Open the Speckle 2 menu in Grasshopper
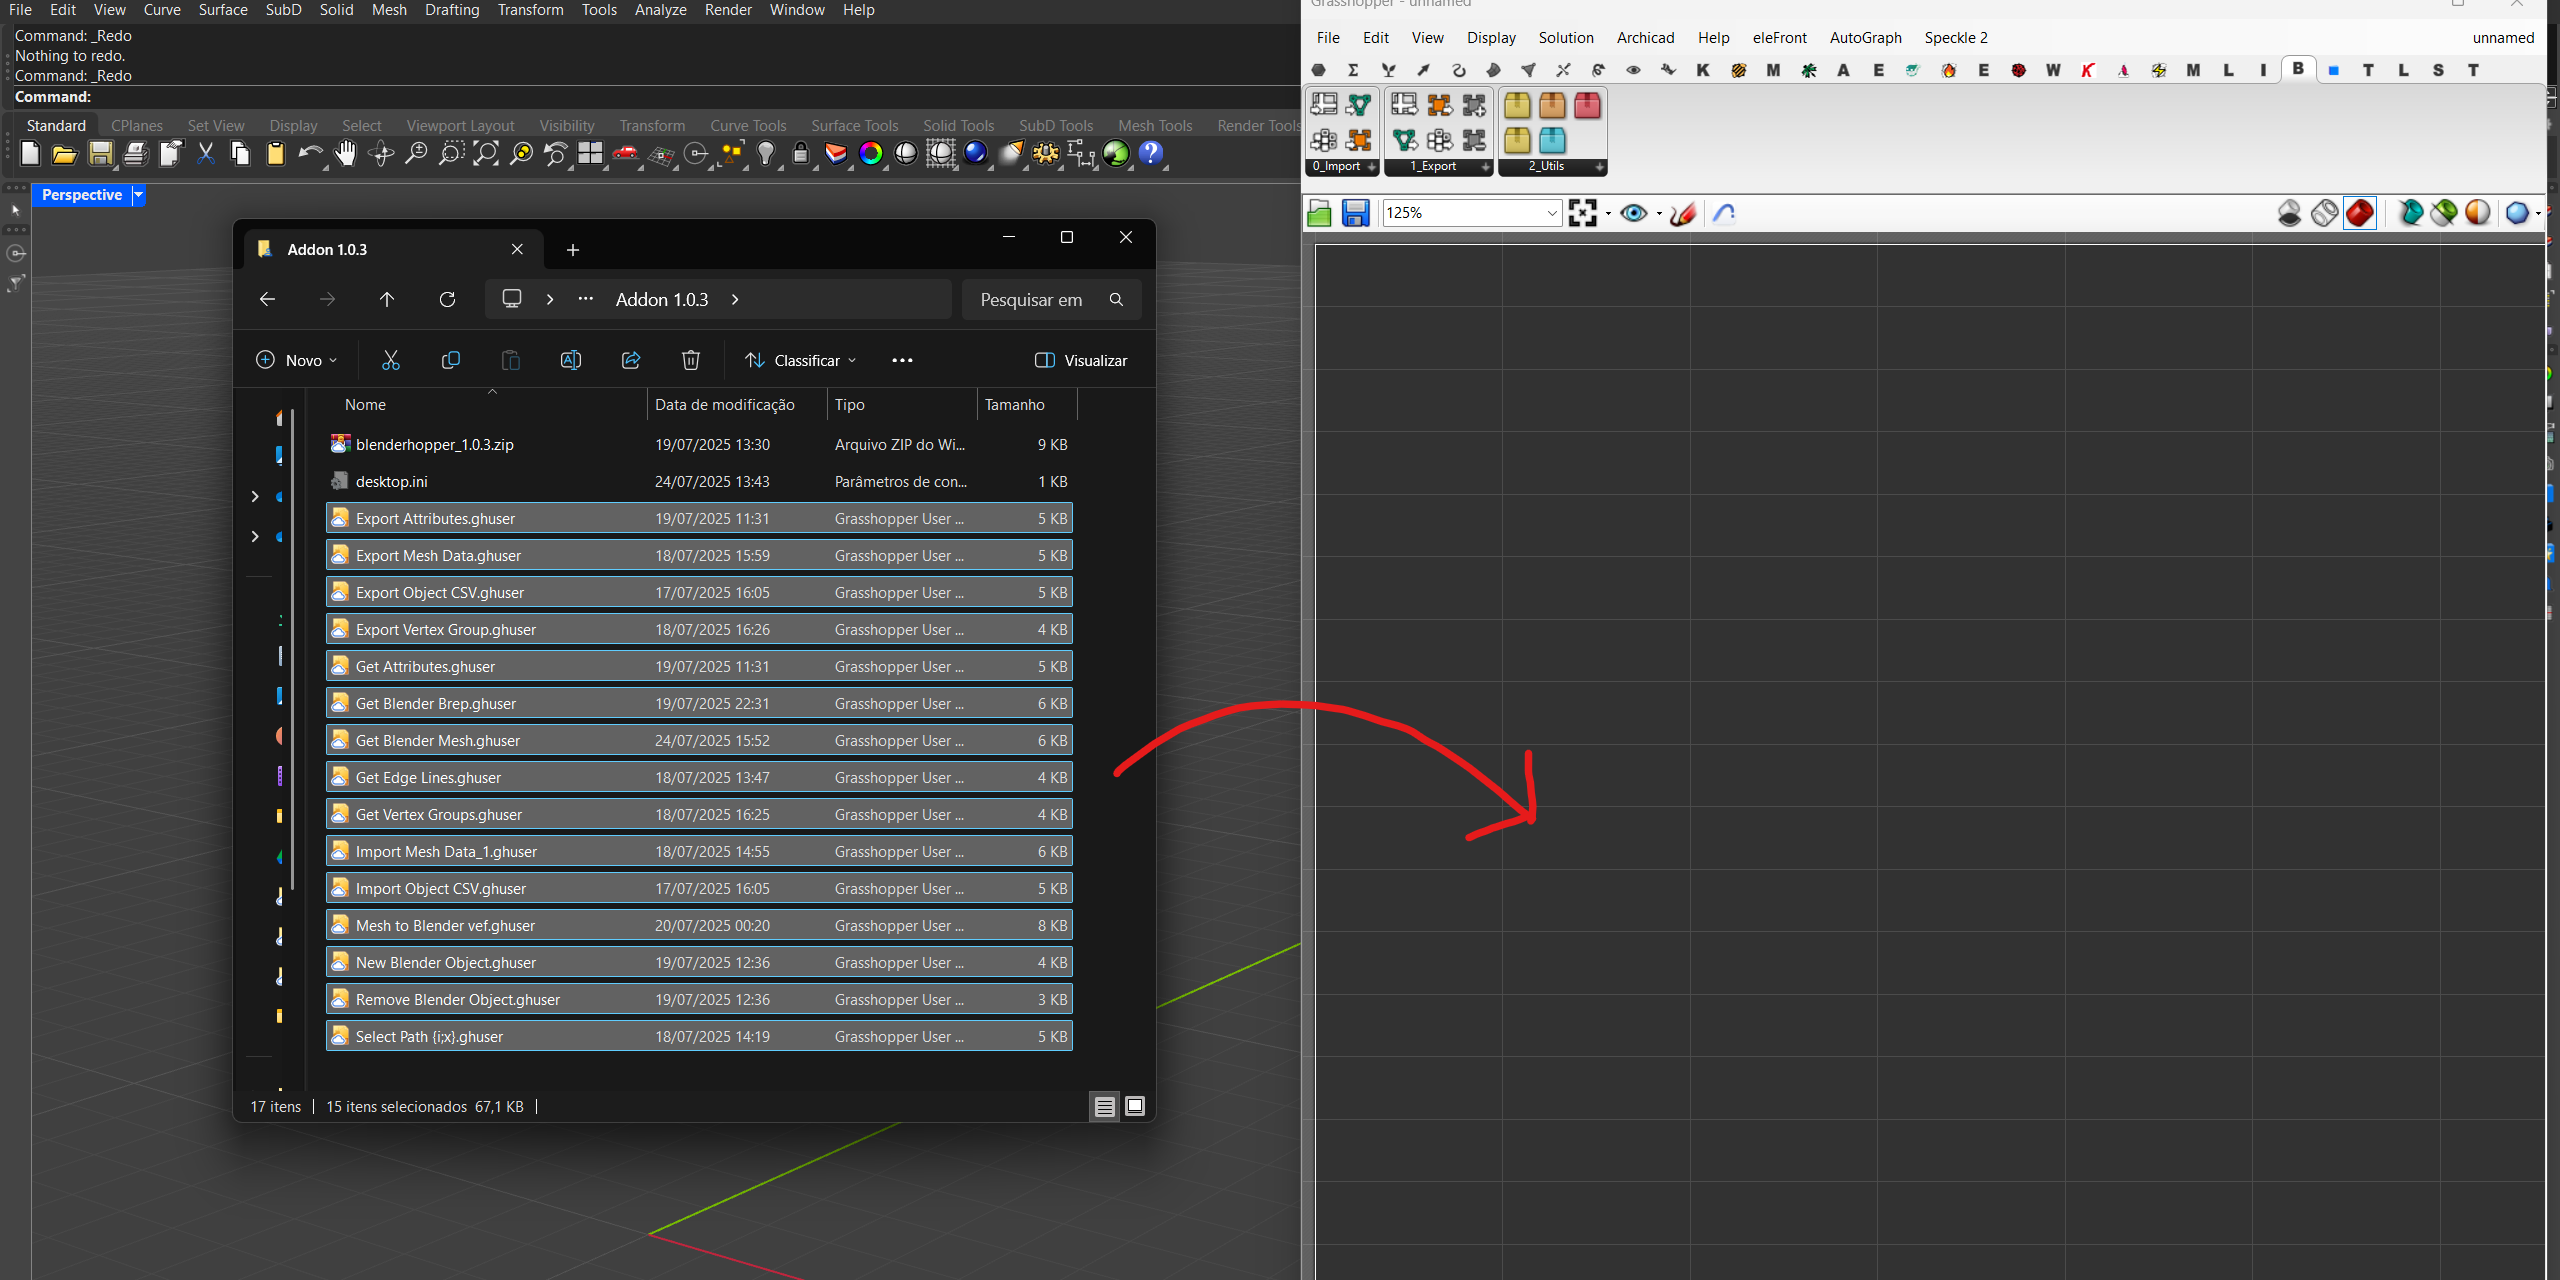The height and width of the screenshot is (1280, 2560). point(1956,38)
